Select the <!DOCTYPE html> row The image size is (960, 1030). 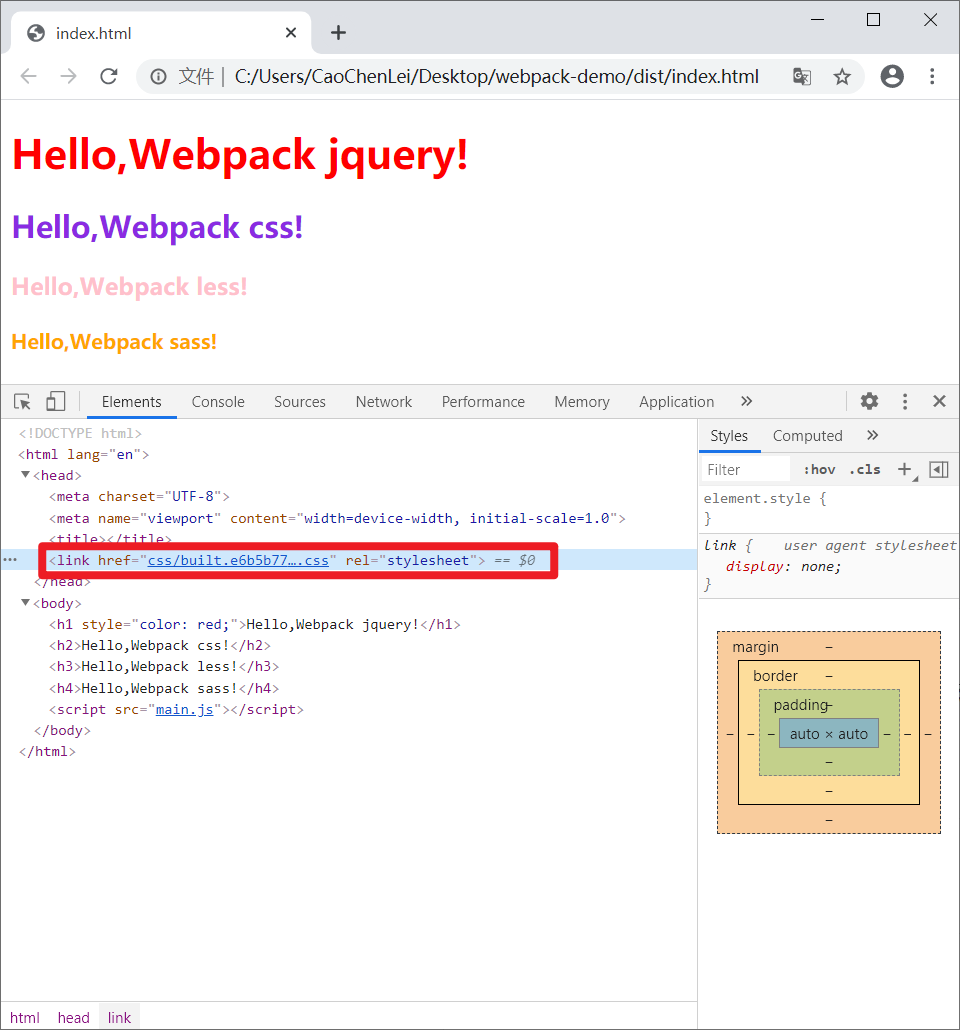(x=80, y=434)
